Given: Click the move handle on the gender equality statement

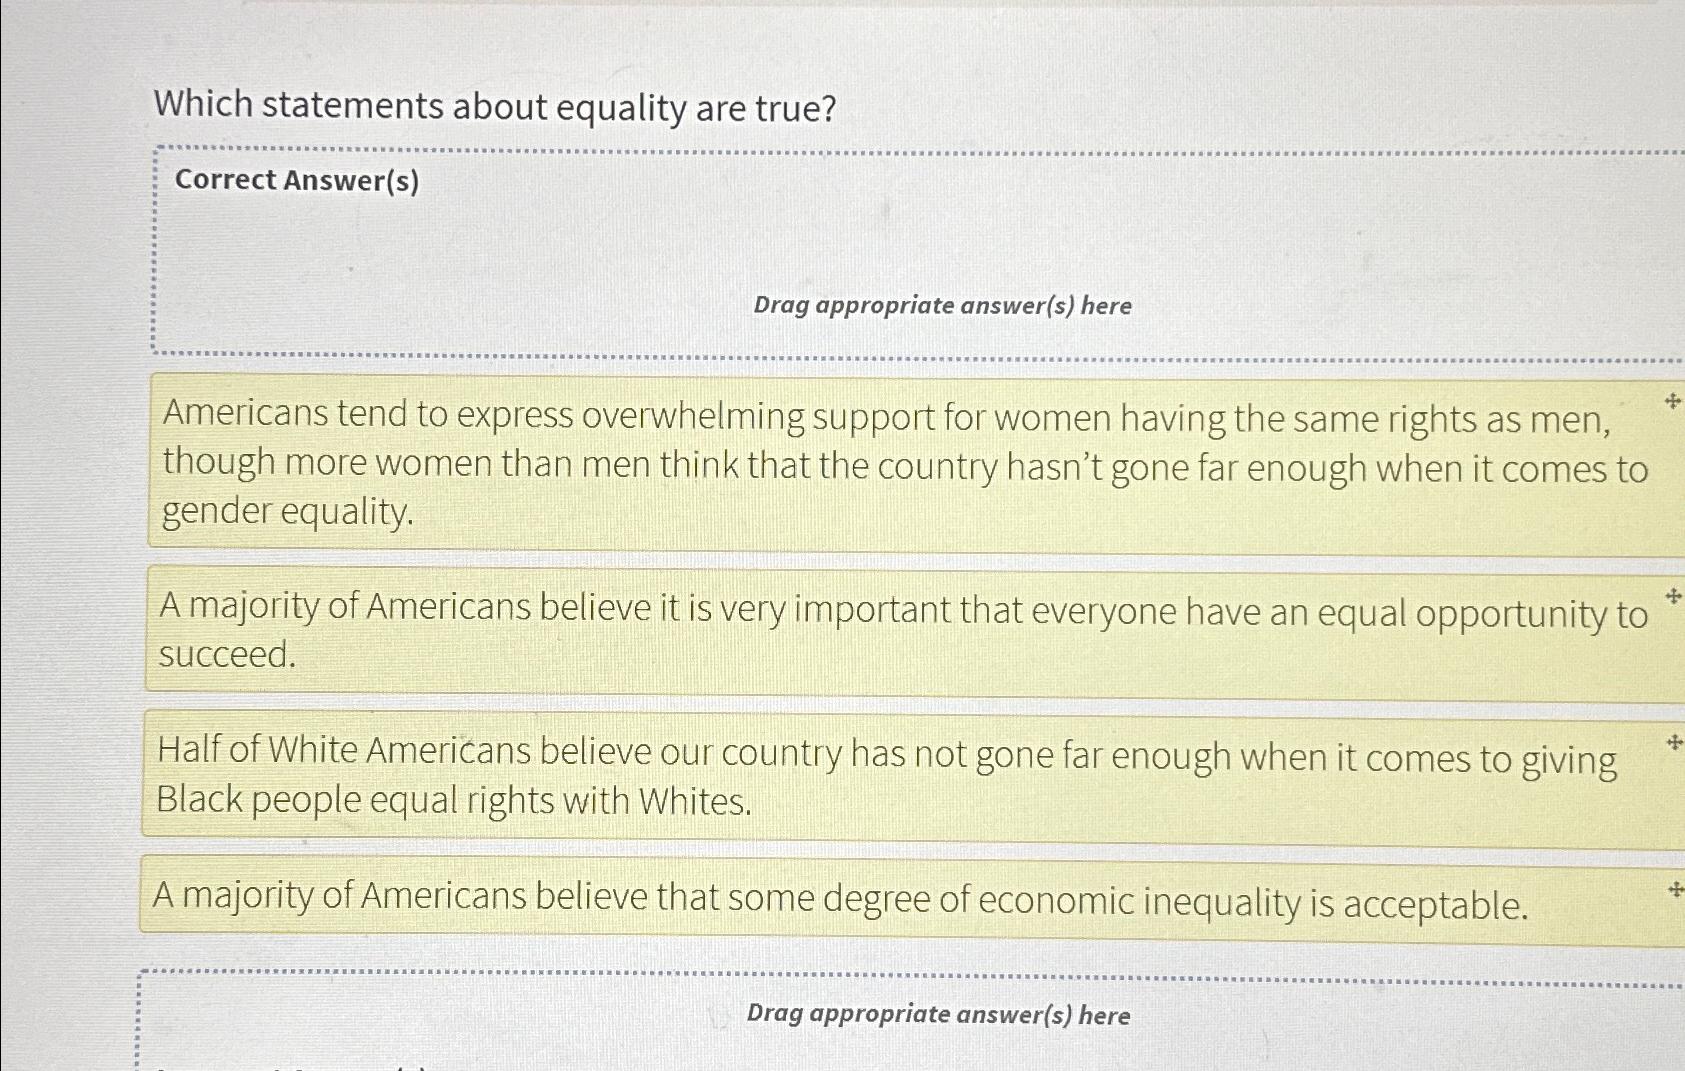Looking at the screenshot, I should click(1671, 398).
